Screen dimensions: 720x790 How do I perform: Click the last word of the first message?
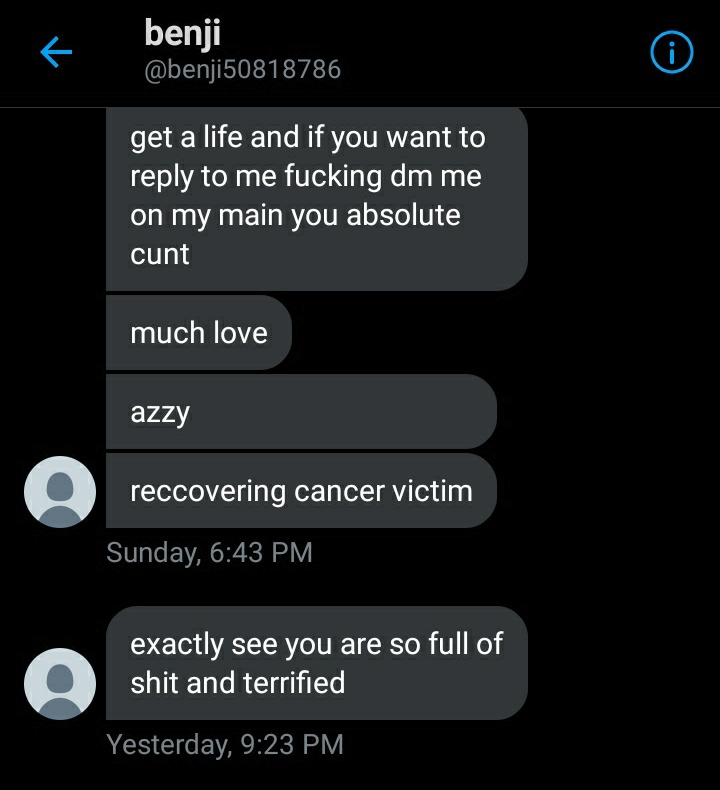pos(160,254)
